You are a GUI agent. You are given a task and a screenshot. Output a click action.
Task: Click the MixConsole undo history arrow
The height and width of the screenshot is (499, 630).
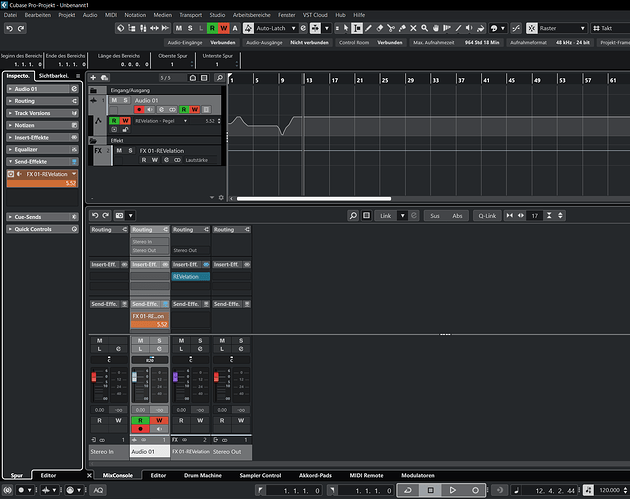click(x=94, y=215)
